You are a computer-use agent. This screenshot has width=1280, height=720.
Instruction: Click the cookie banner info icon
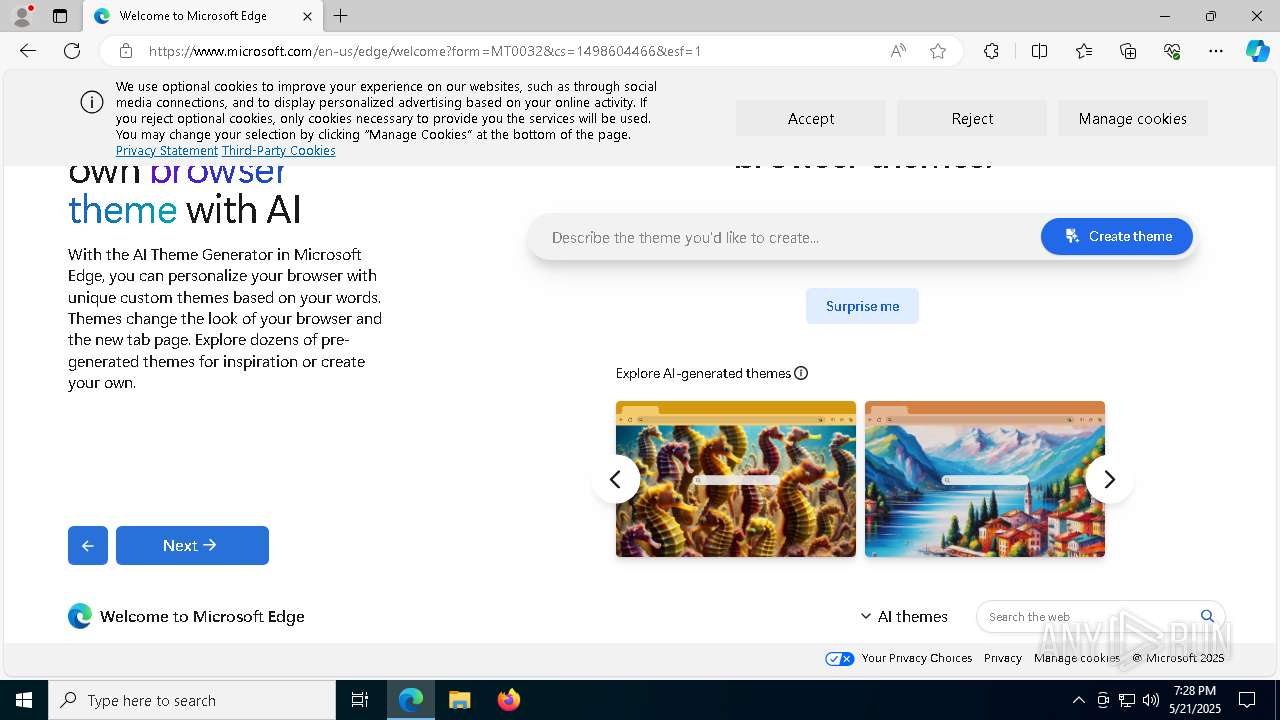click(92, 102)
